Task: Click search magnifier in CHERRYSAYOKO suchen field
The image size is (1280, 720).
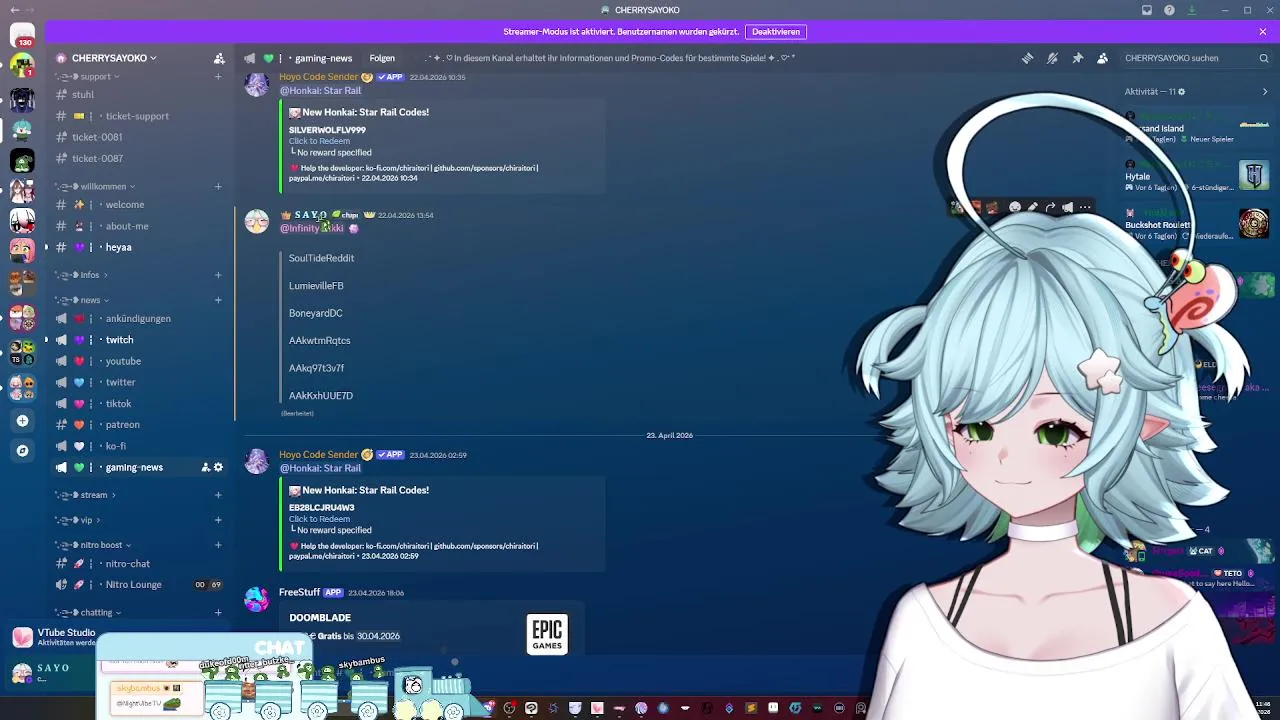Action: pyautogui.click(x=1264, y=58)
